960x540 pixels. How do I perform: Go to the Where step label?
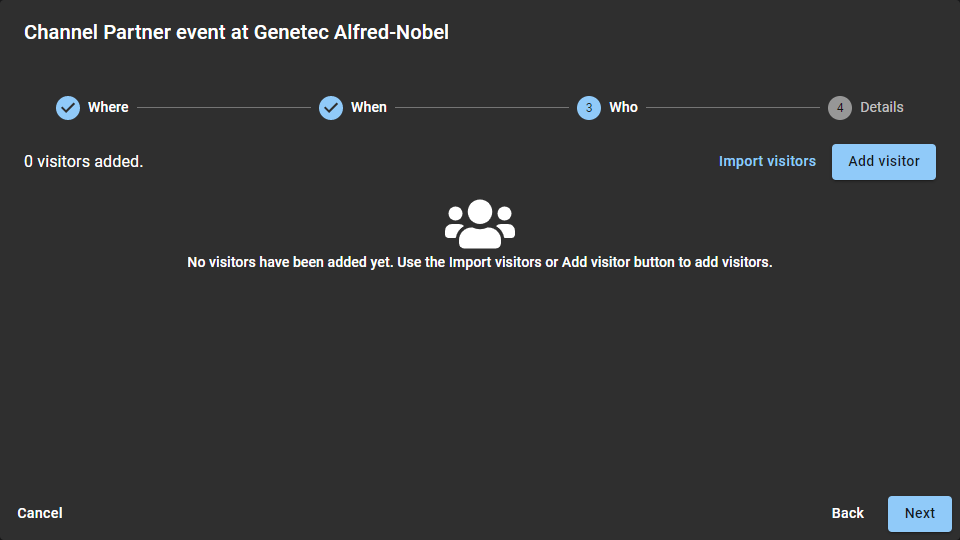coord(108,107)
